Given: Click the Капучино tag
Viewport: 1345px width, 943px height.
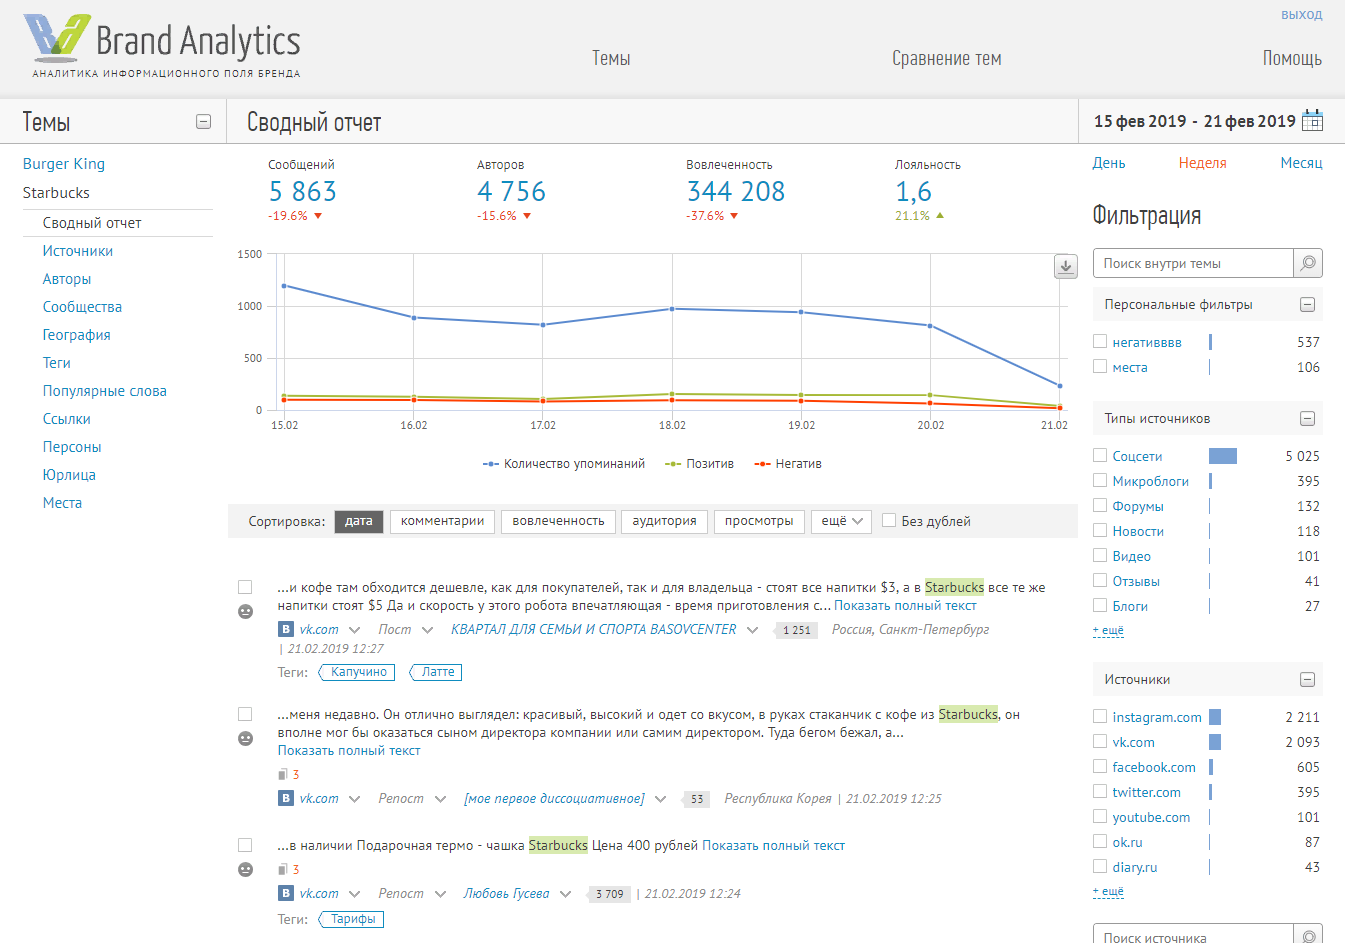Looking at the screenshot, I should (x=358, y=672).
